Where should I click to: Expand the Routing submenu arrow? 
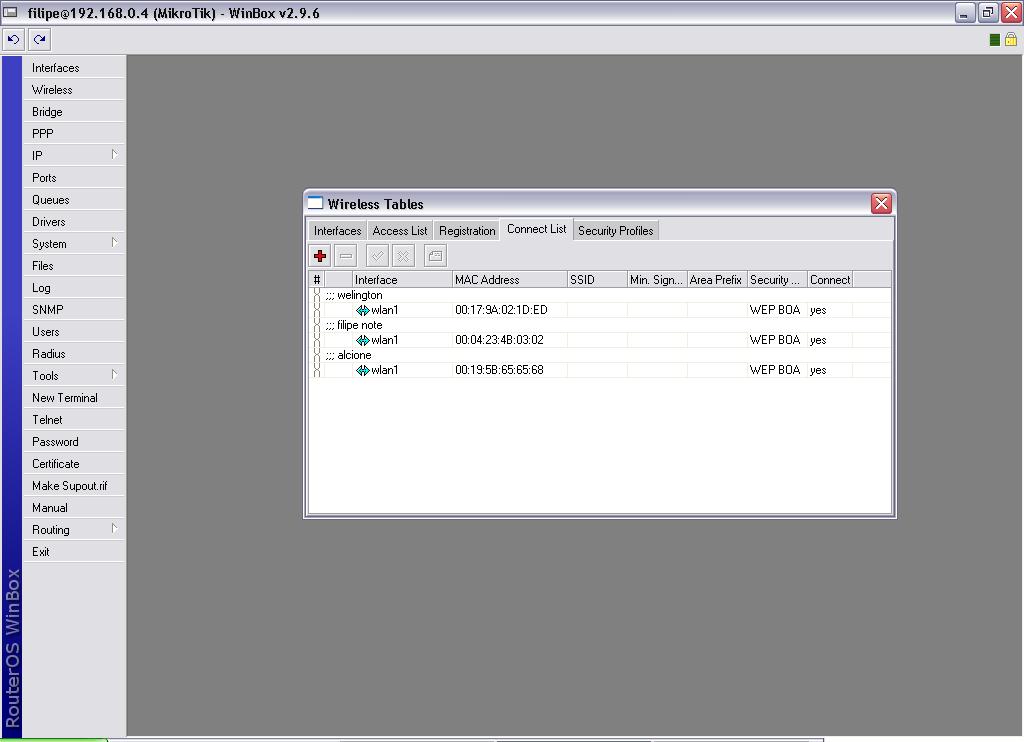tap(114, 529)
